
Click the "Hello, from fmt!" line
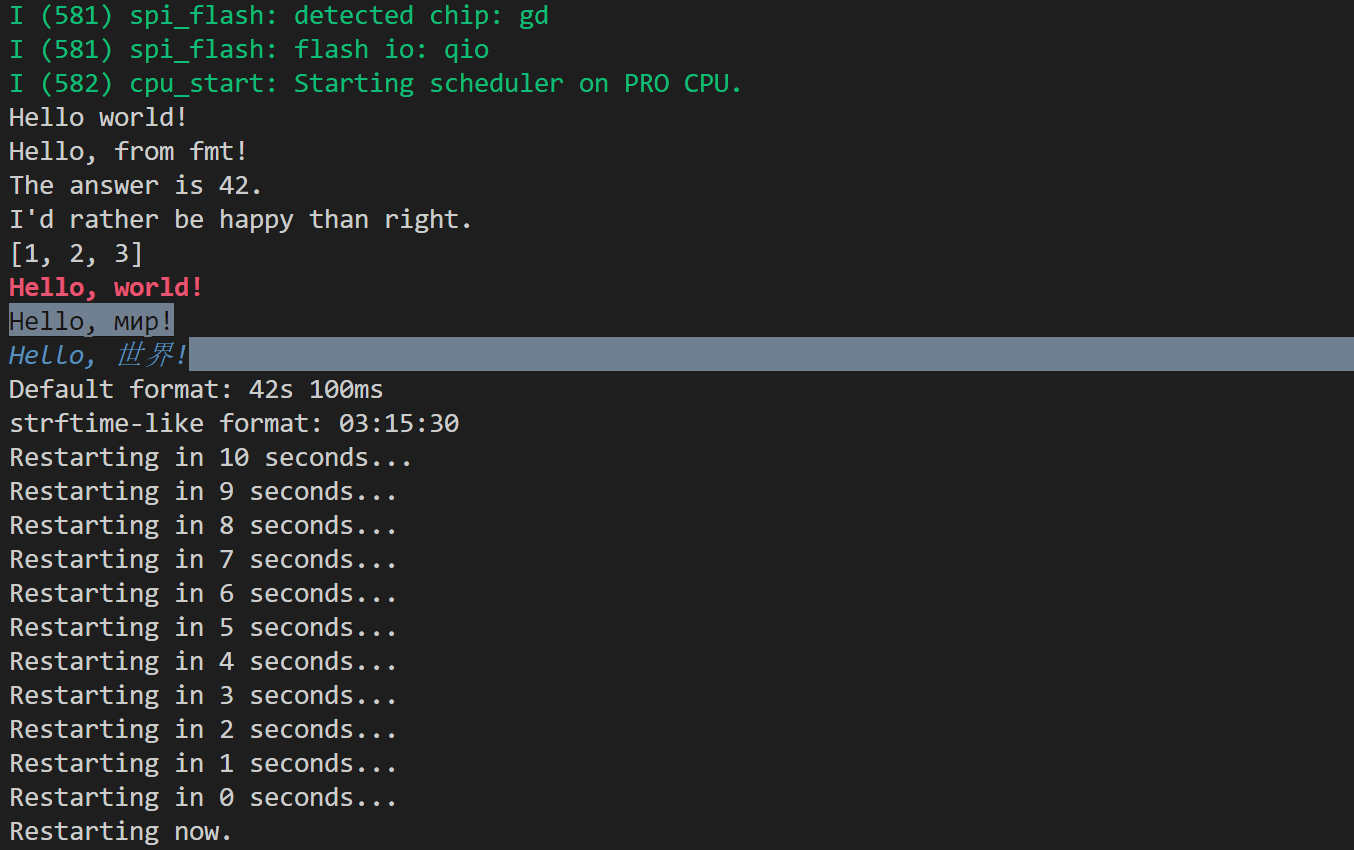coord(128,152)
